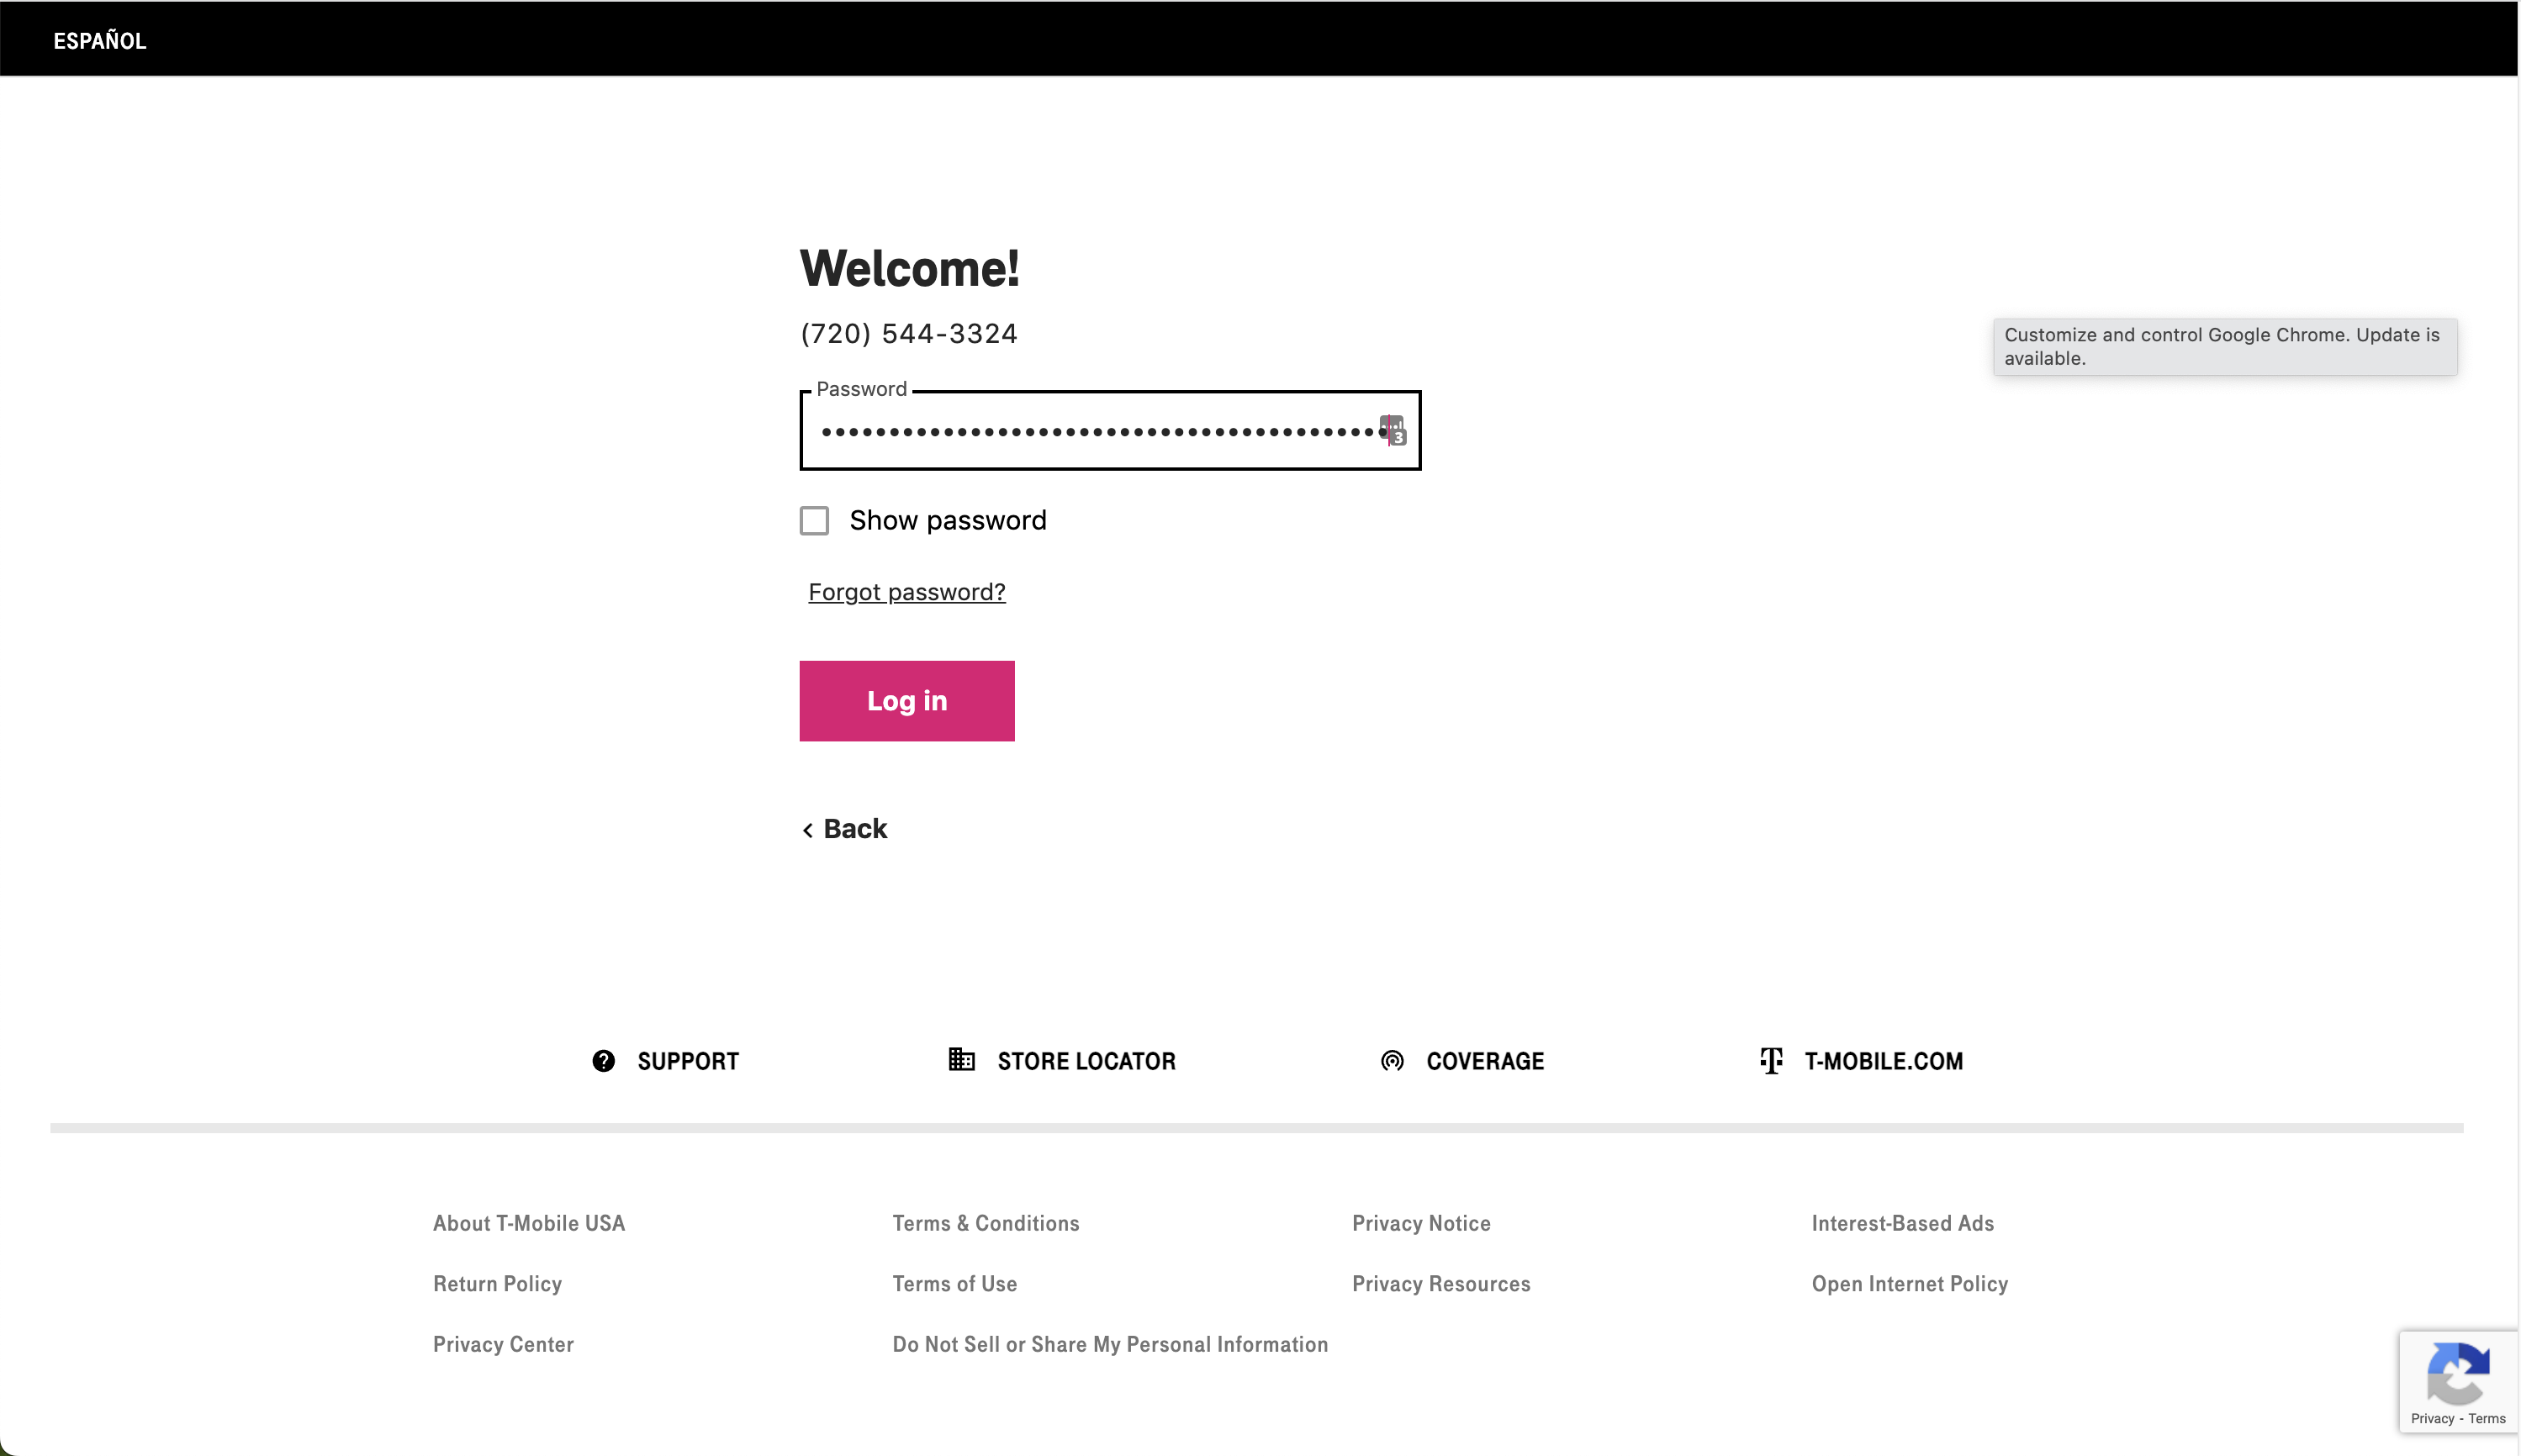Enable the Show password checkbox
Viewport: 2521px width, 1456px height.
[814, 521]
